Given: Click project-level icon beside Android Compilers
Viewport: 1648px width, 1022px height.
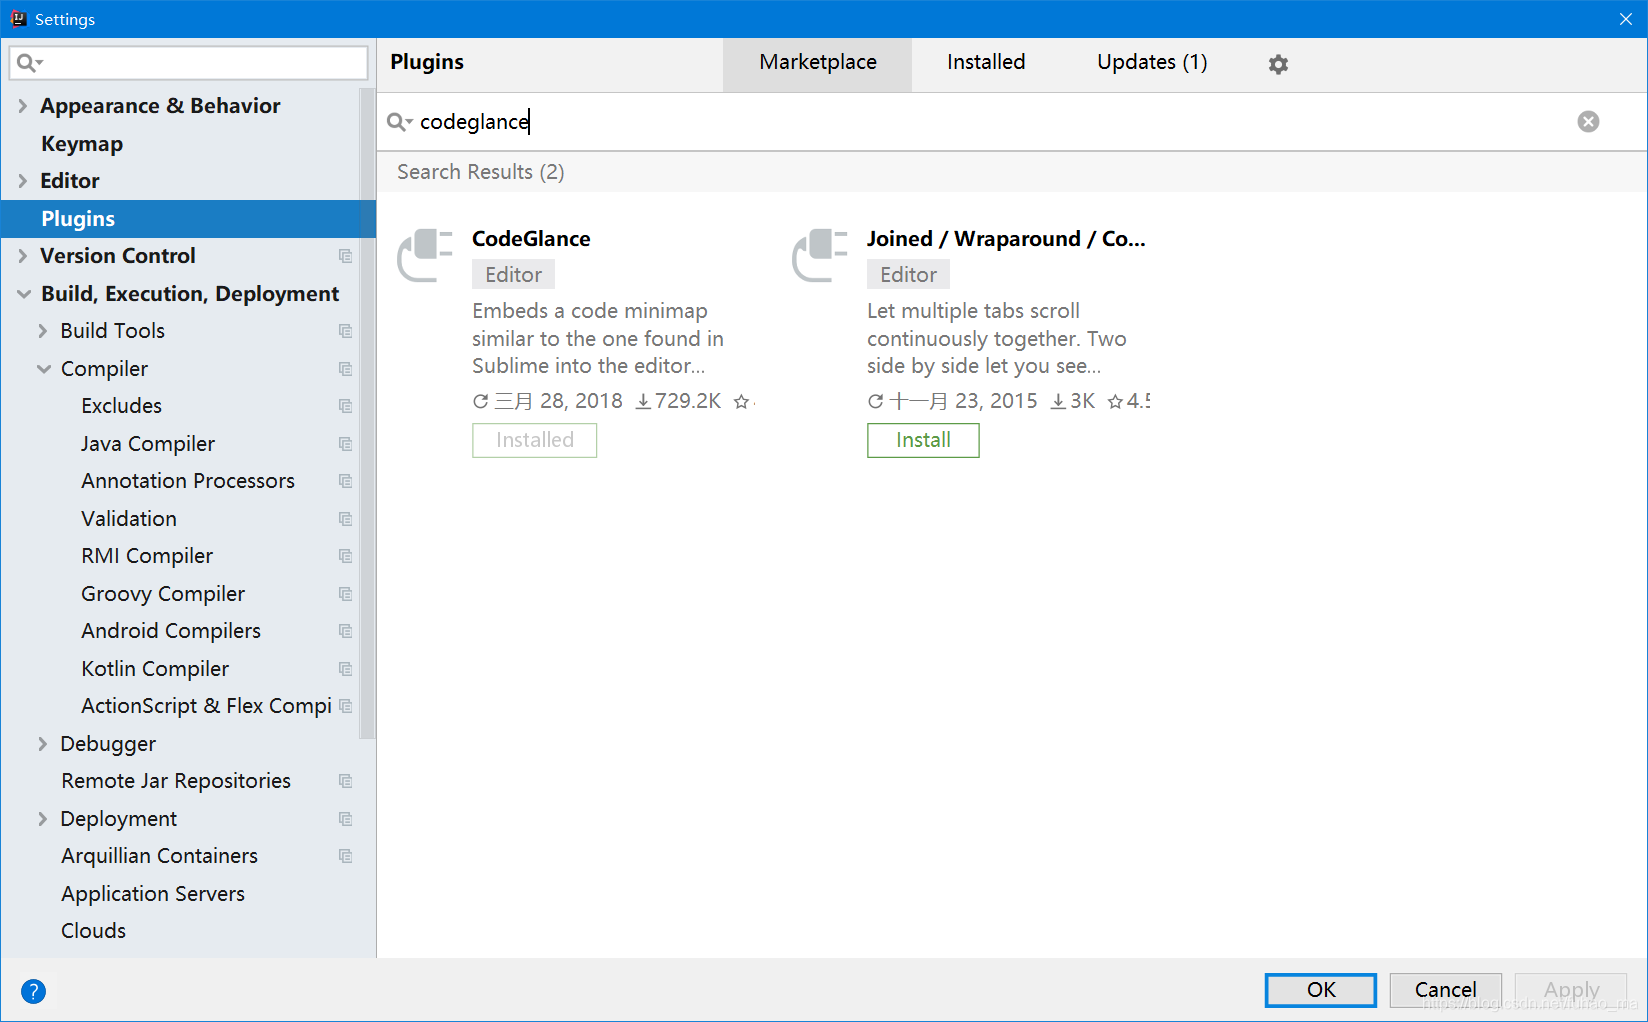Looking at the screenshot, I should pos(345,631).
